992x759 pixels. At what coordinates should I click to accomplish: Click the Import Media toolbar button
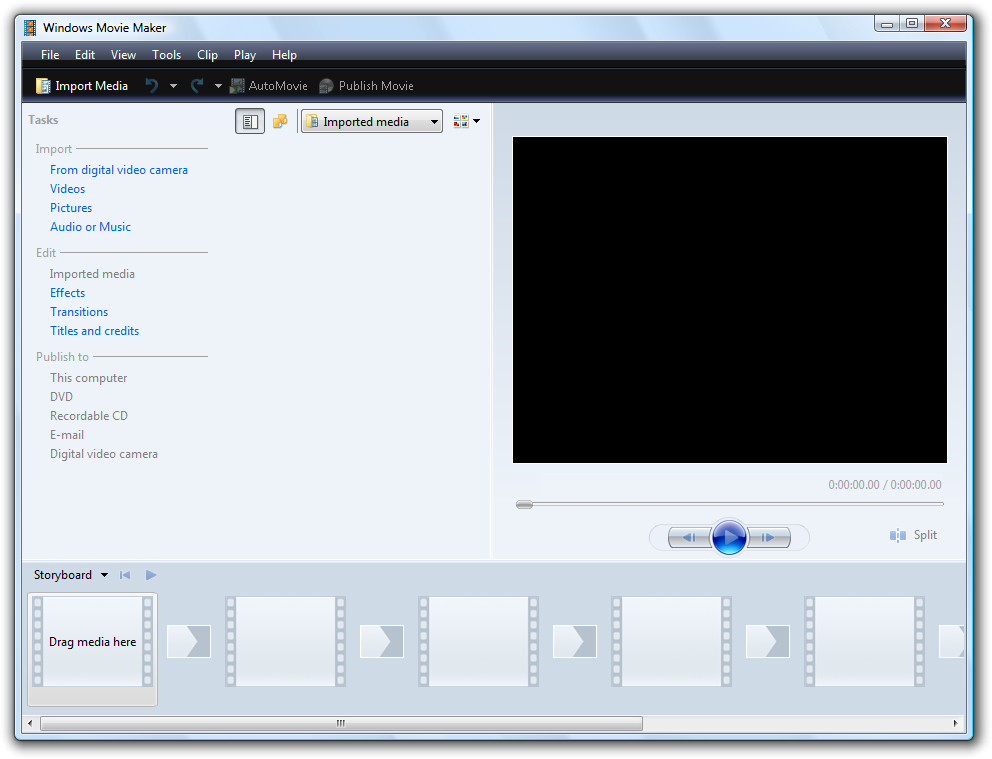click(x=82, y=86)
